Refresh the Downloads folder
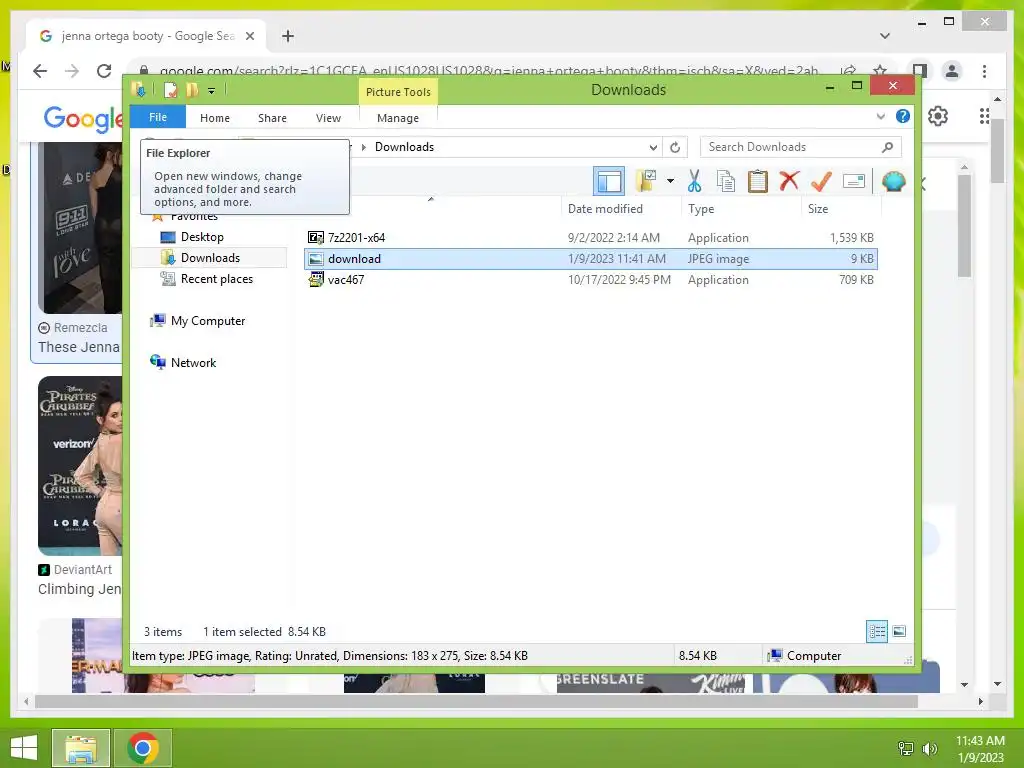This screenshot has width=1024, height=768. point(675,147)
